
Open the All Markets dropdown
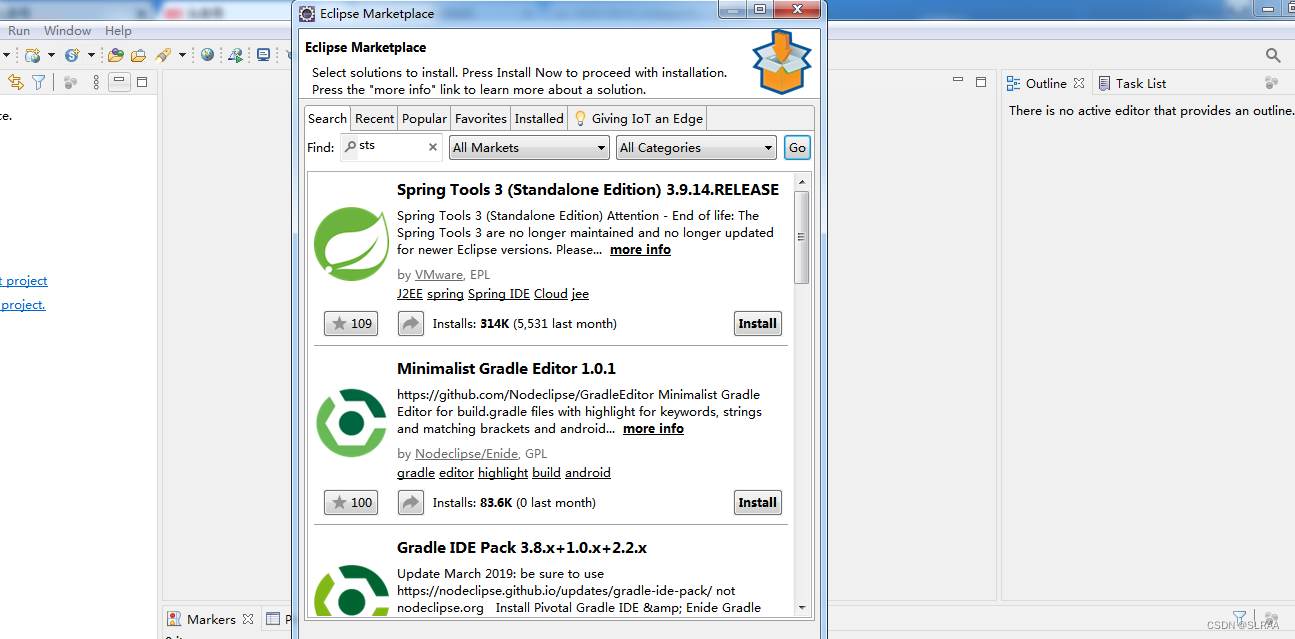529,147
